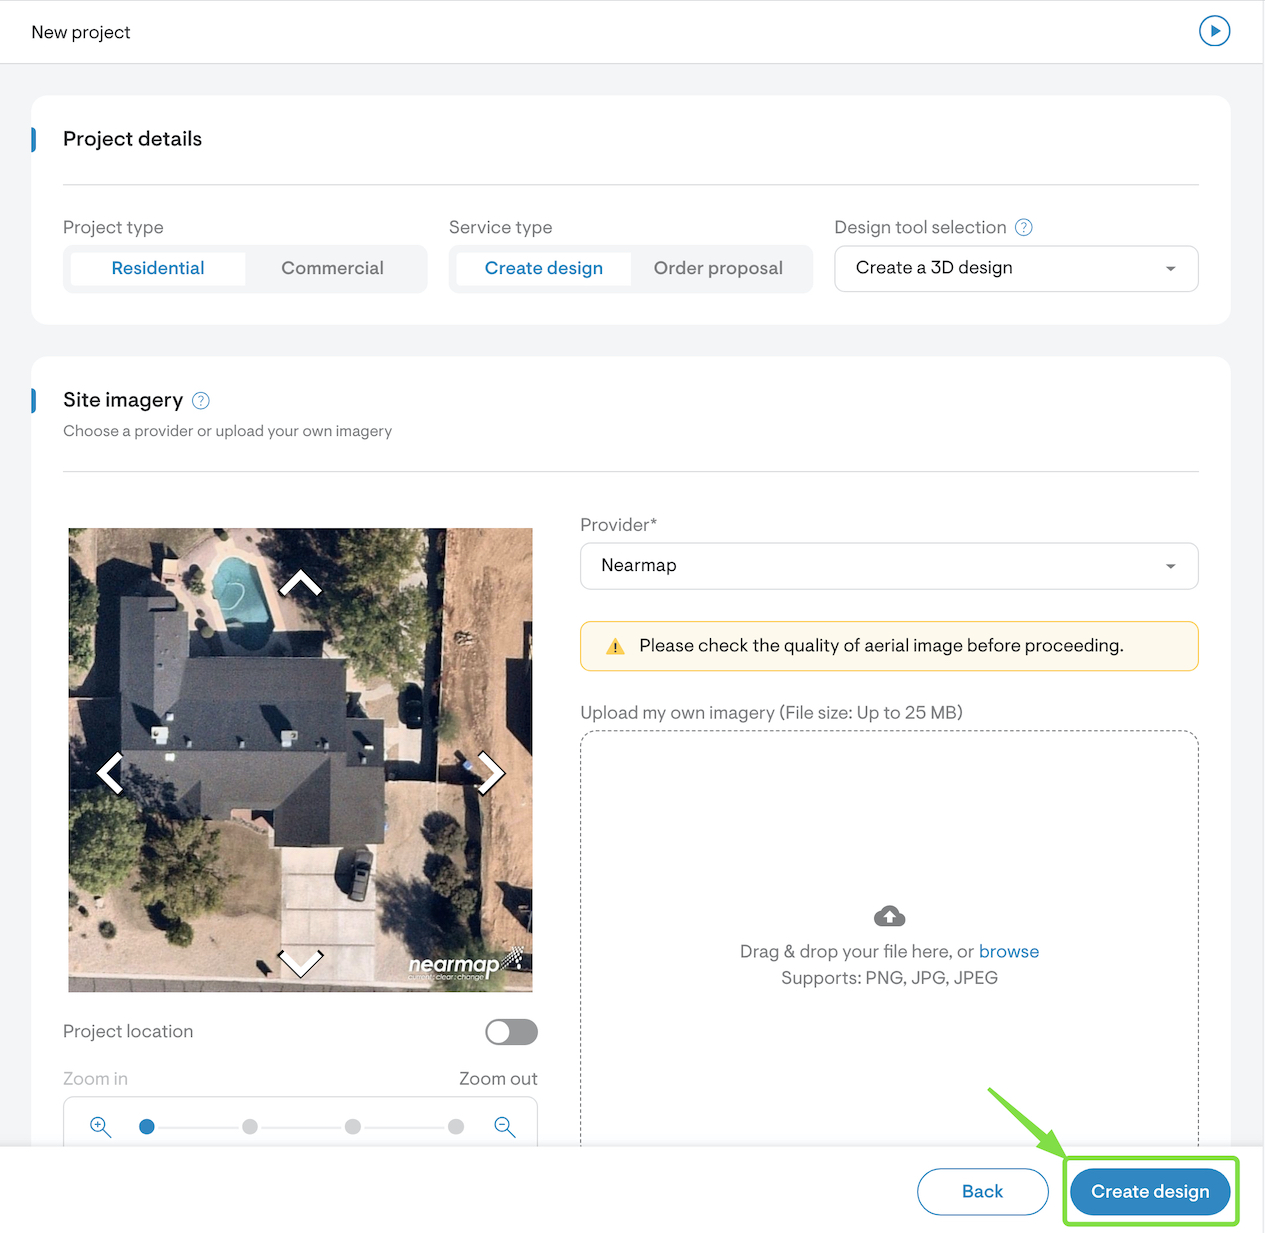1265x1233 pixels.
Task: Click the zoom in magnifier icon
Action: pyautogui.click(x=100, y=1127)
